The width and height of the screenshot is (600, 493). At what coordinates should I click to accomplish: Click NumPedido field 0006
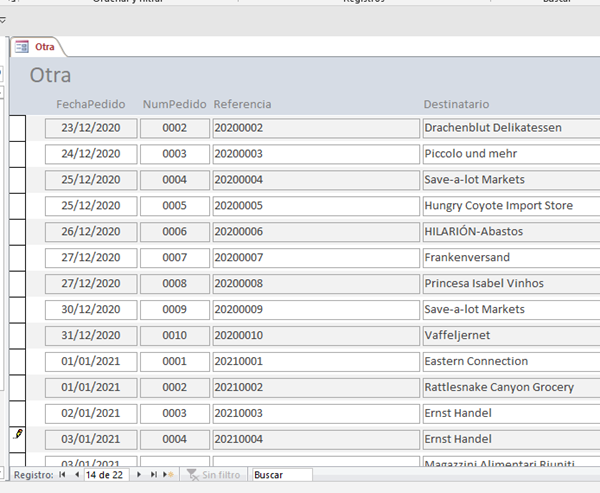[x=175, y=232]
